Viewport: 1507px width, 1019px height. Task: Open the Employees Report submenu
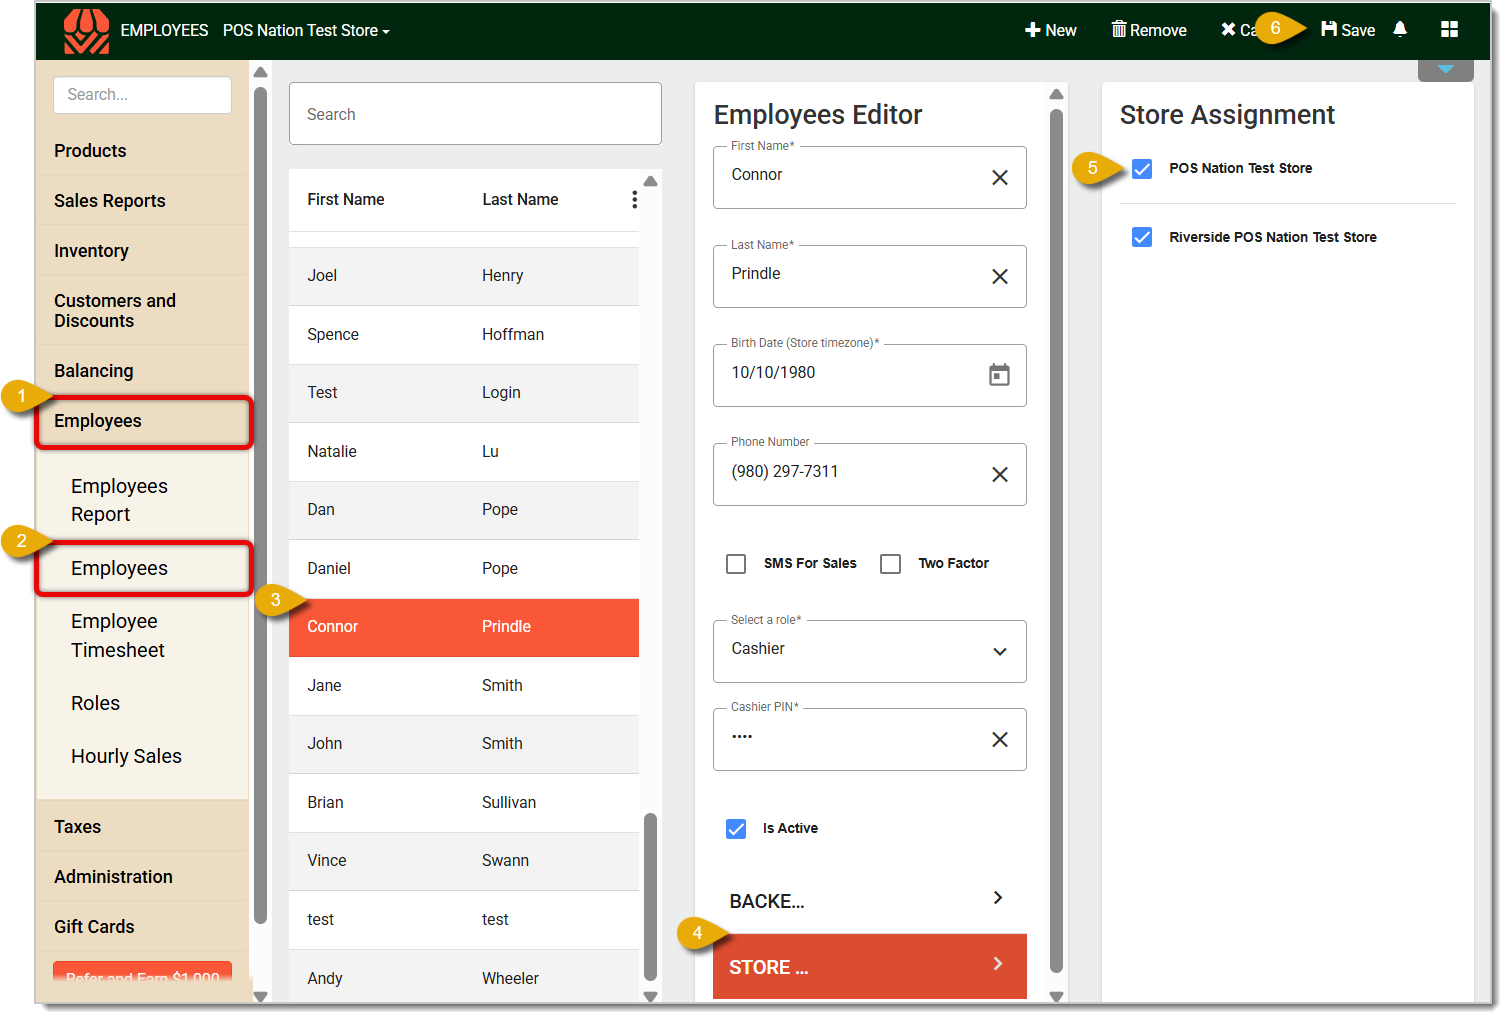point(142,500)
